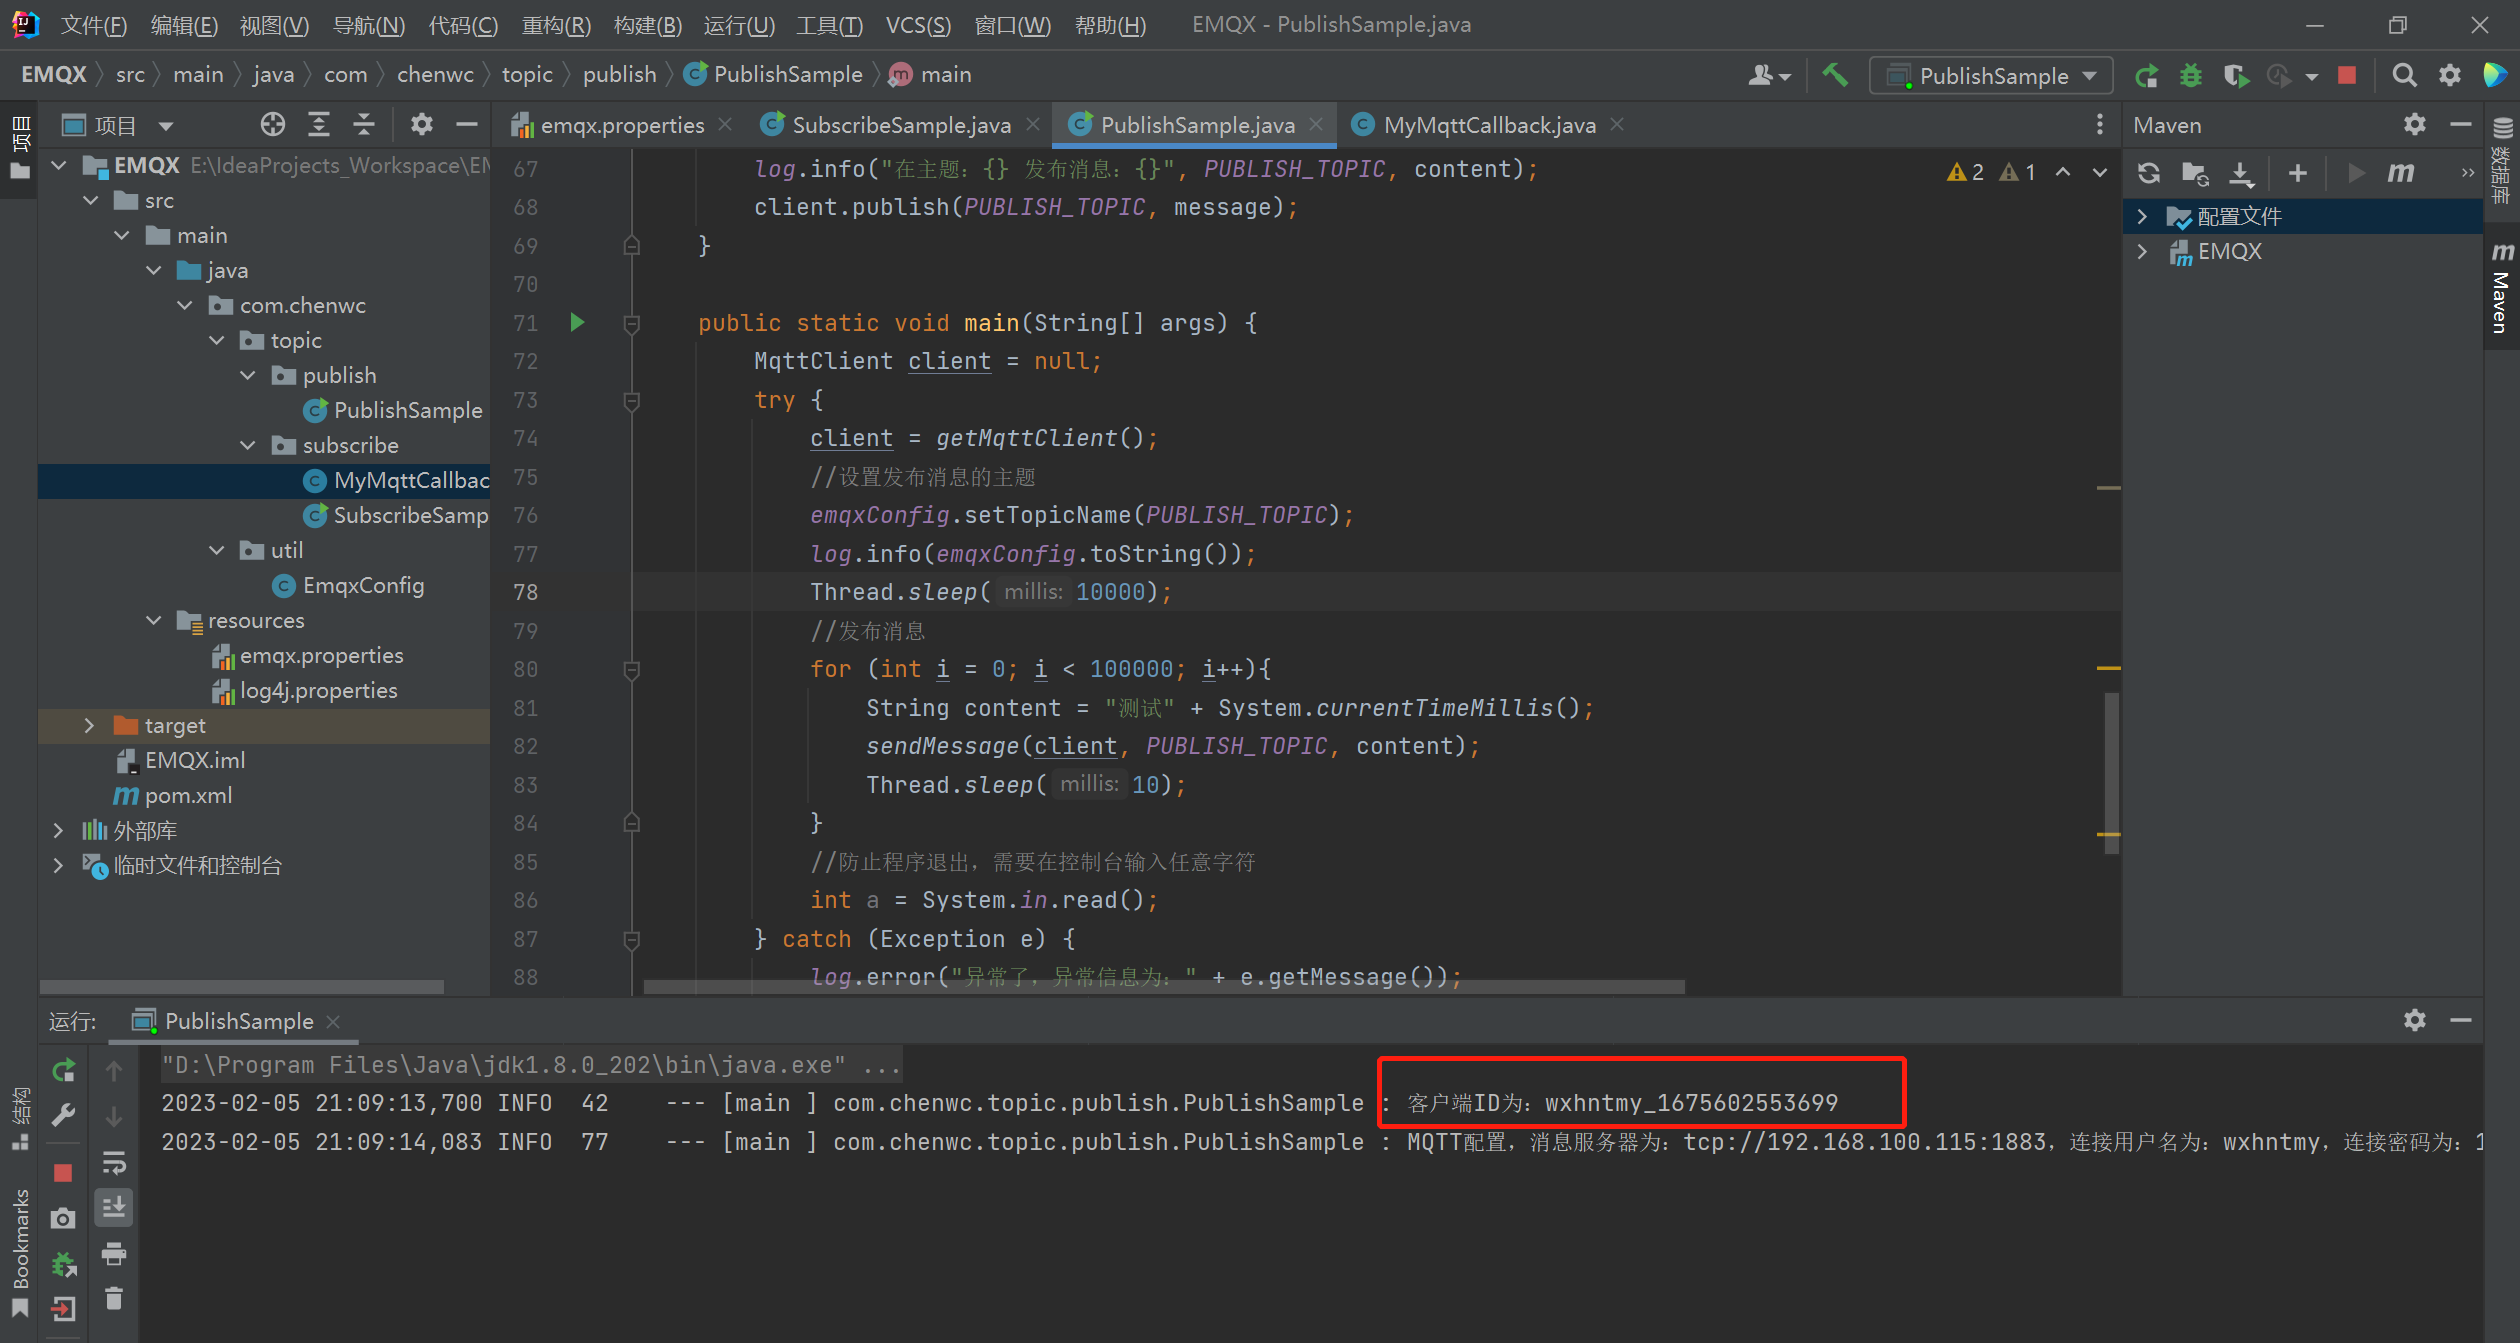Image resolution: width=2520 pixels, height=1343 pixels.
Task: Expand all nodes in project tree toolbar
Action: tap(319, 124)
